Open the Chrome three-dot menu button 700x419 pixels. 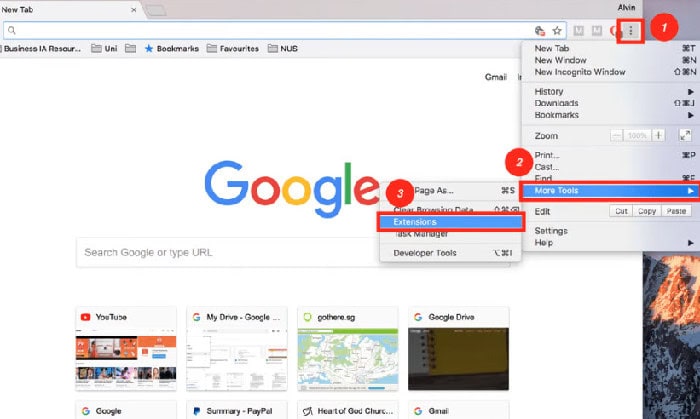coord(630,30)
